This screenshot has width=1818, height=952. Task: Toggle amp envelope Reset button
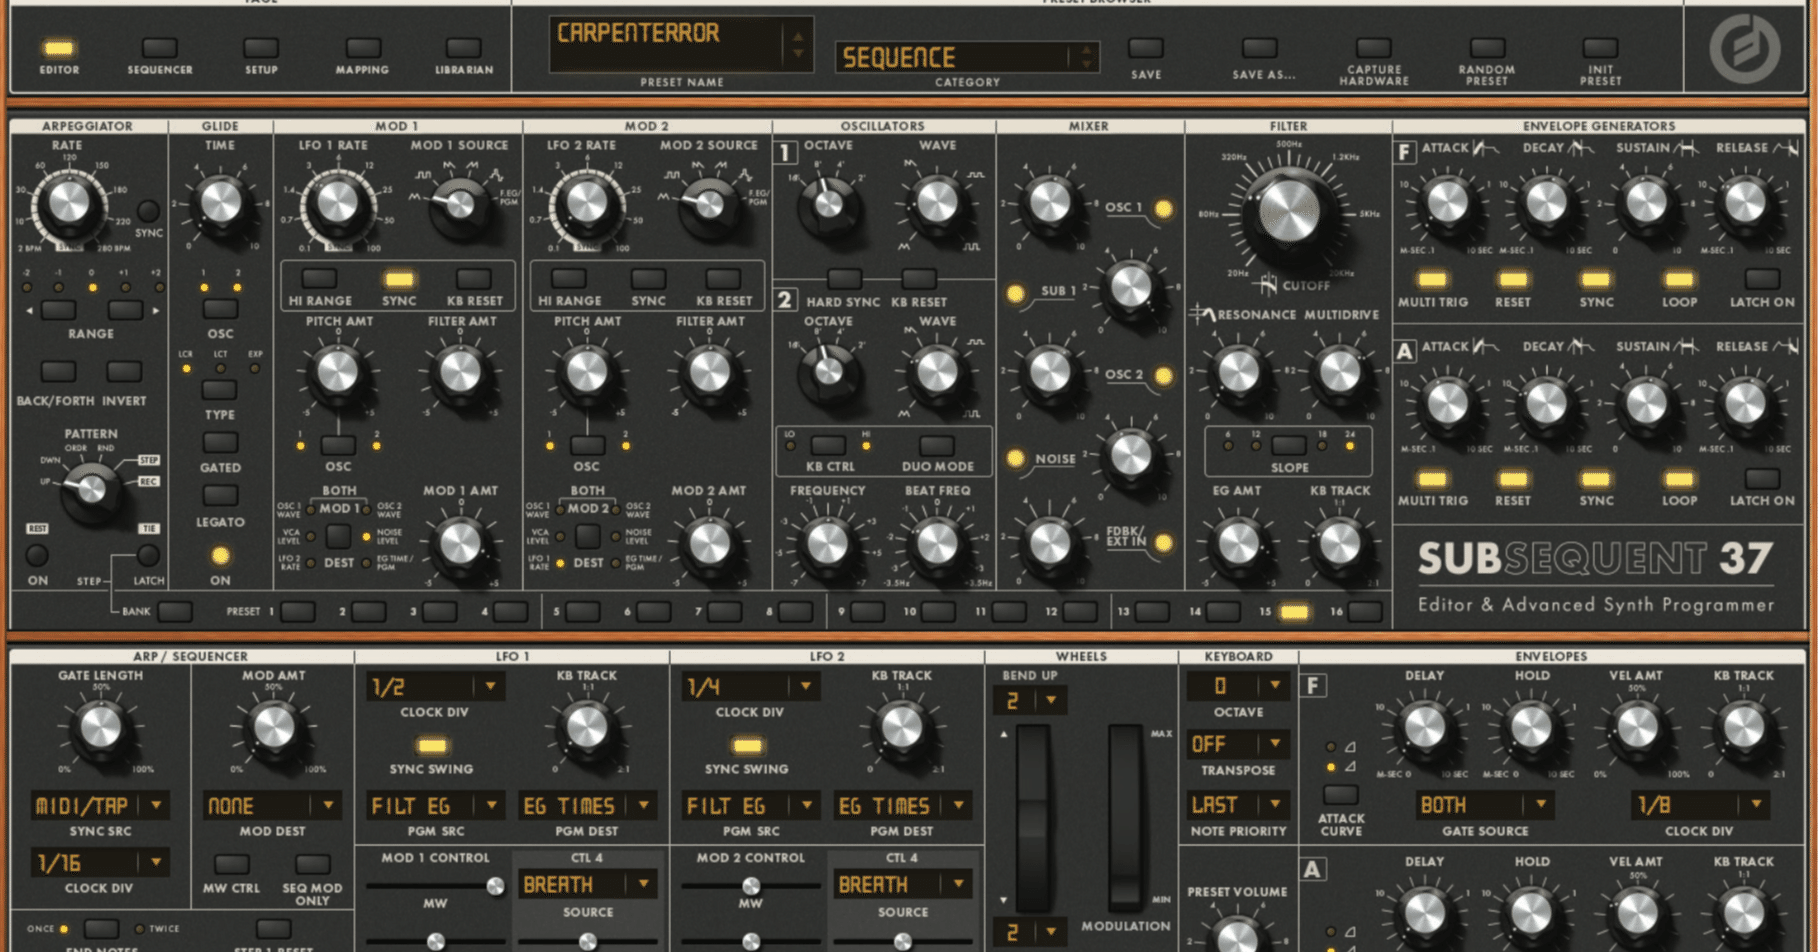click(1513, 479)
